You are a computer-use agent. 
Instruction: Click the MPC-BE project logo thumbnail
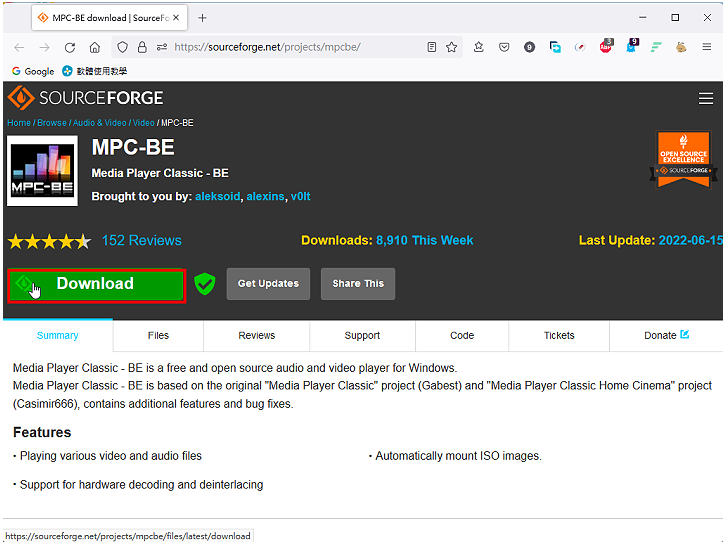(x=43, y=171)
